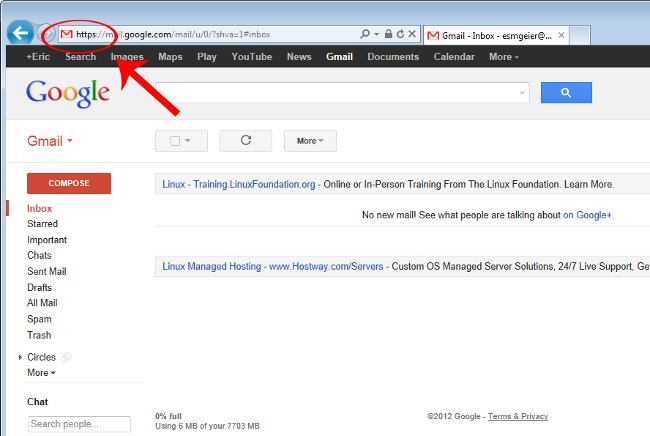Image resolution: width=650 pixels, height=436 pixels.
Task: Click the browser back arrow button
Action: click(x=18, y=33)
